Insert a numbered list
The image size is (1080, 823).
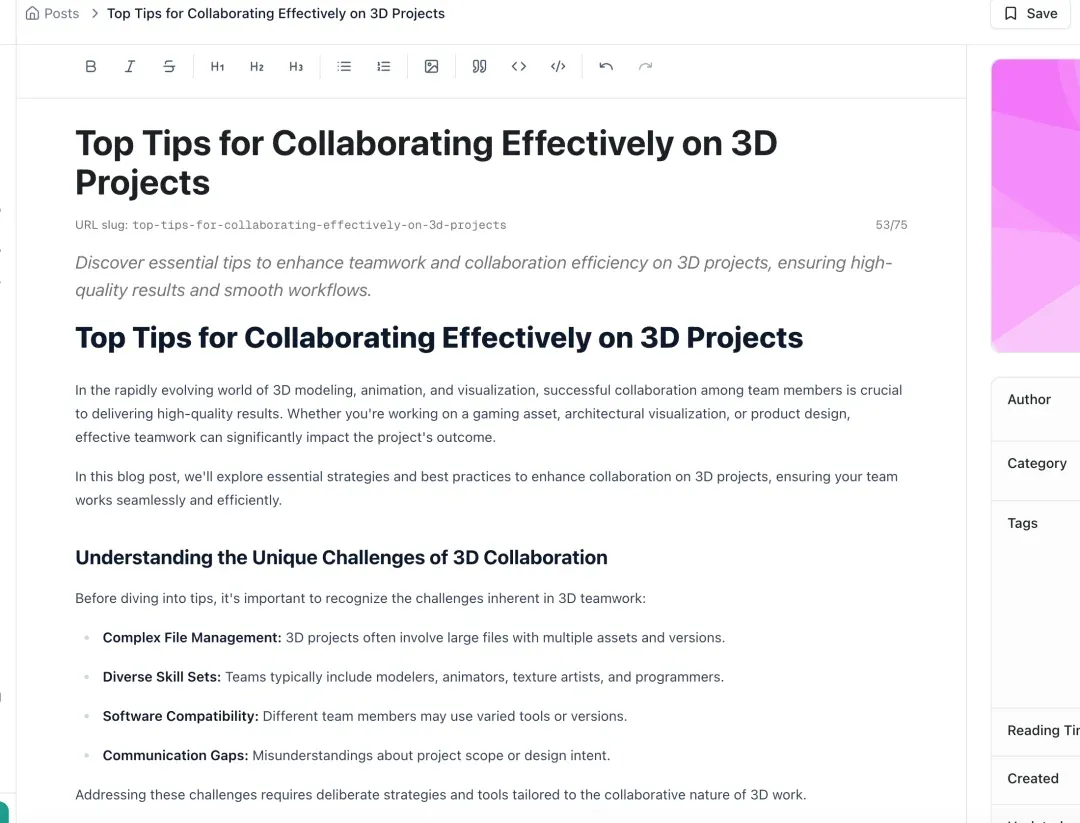pos(383,67)
